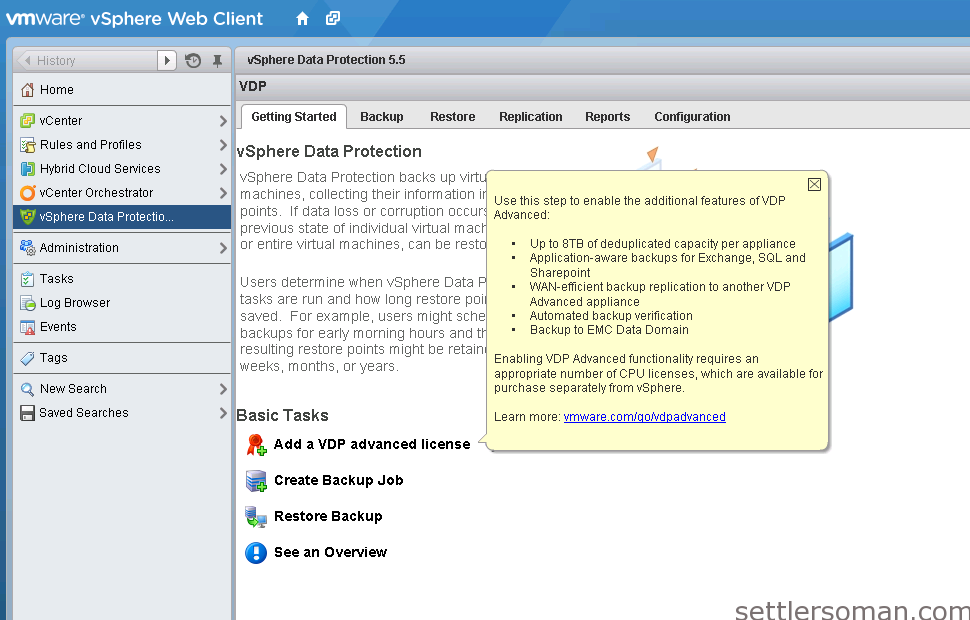Image resolution: width=970 pixels, height=620 pixels.
Task: Go forward with the History arrow
Action: 167,61
